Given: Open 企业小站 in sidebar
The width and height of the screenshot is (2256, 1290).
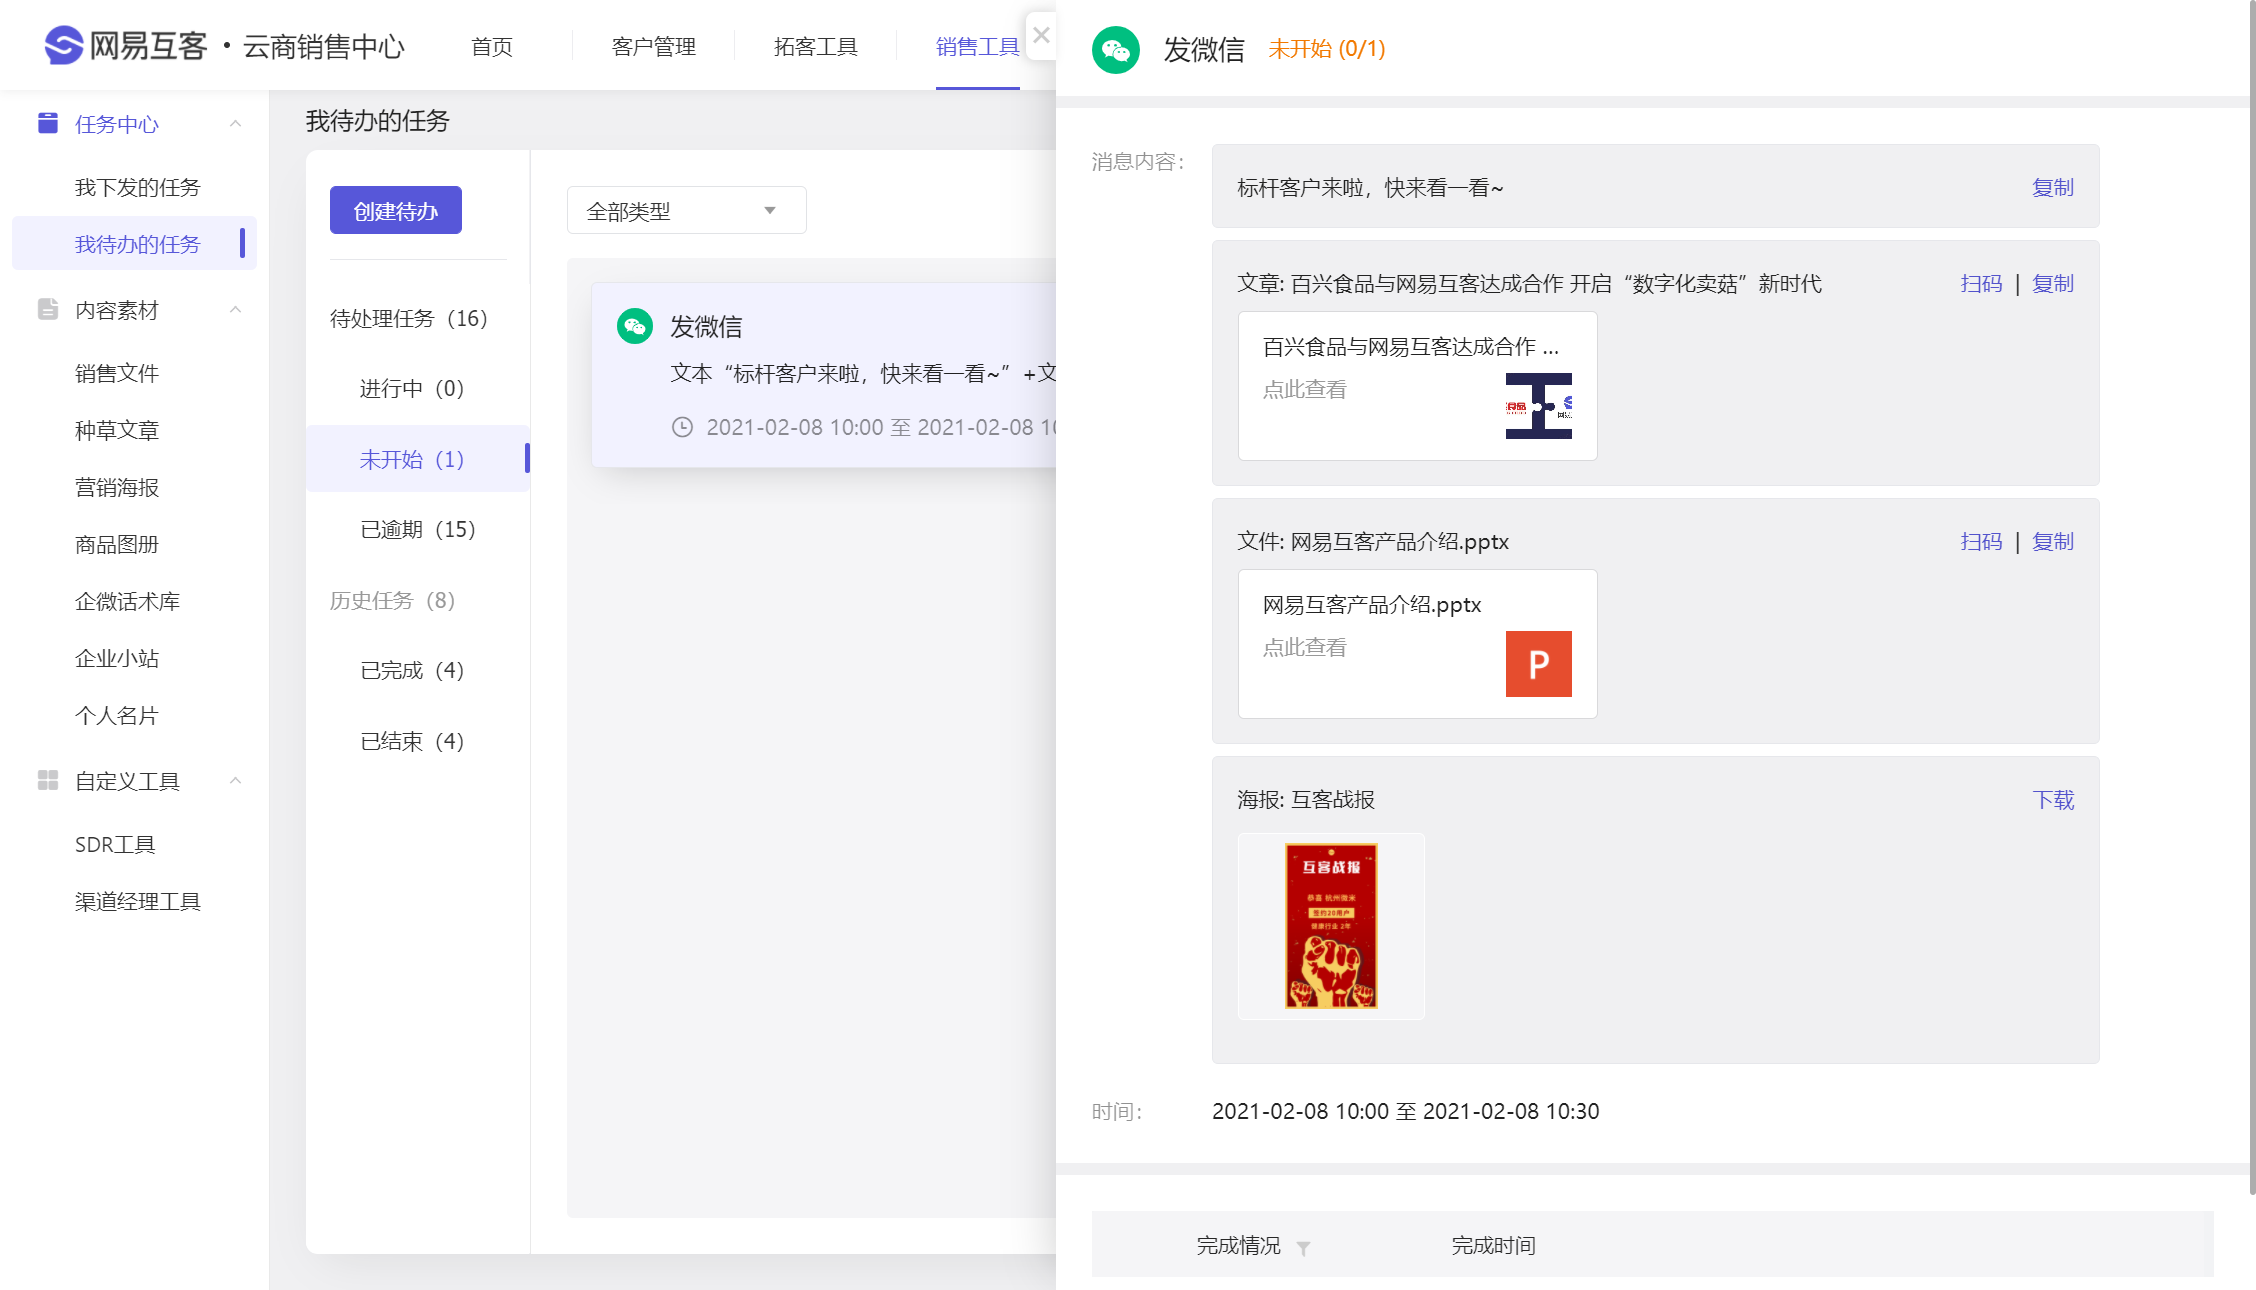Looking at the screenshot, I should 116,658.
